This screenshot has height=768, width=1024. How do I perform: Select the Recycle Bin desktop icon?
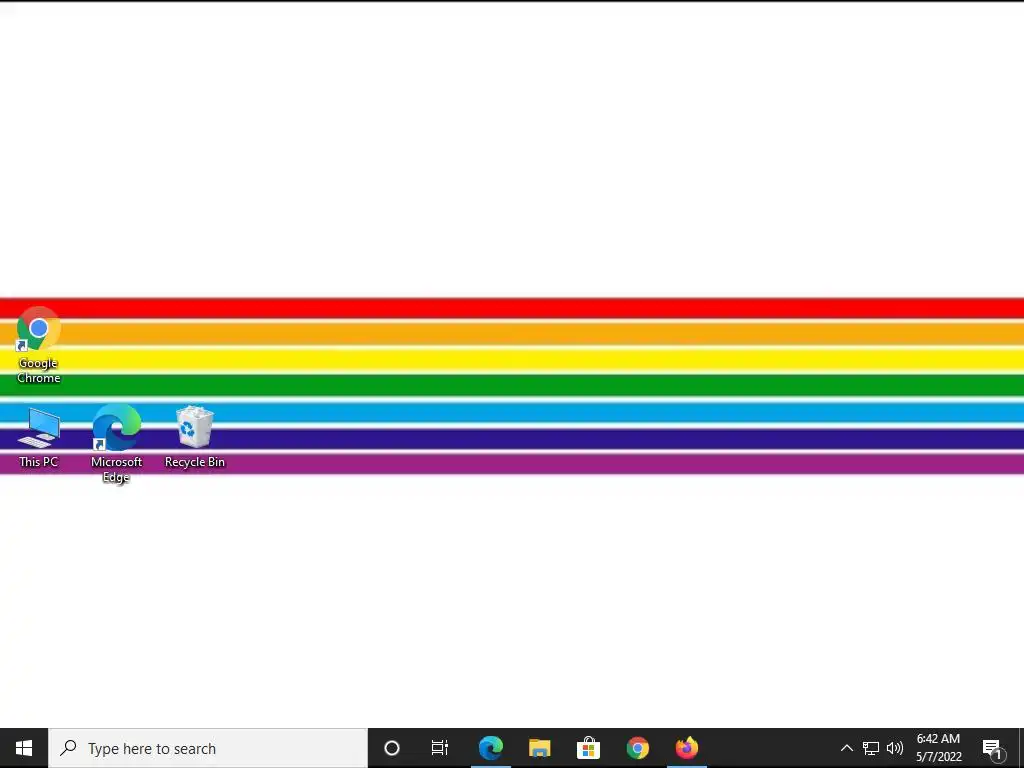click(195, 437)
